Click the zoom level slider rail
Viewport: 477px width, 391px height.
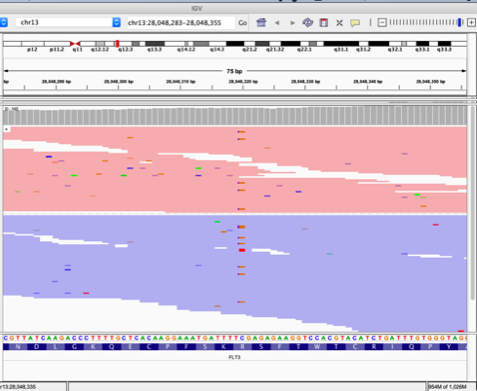click(427, 23)
